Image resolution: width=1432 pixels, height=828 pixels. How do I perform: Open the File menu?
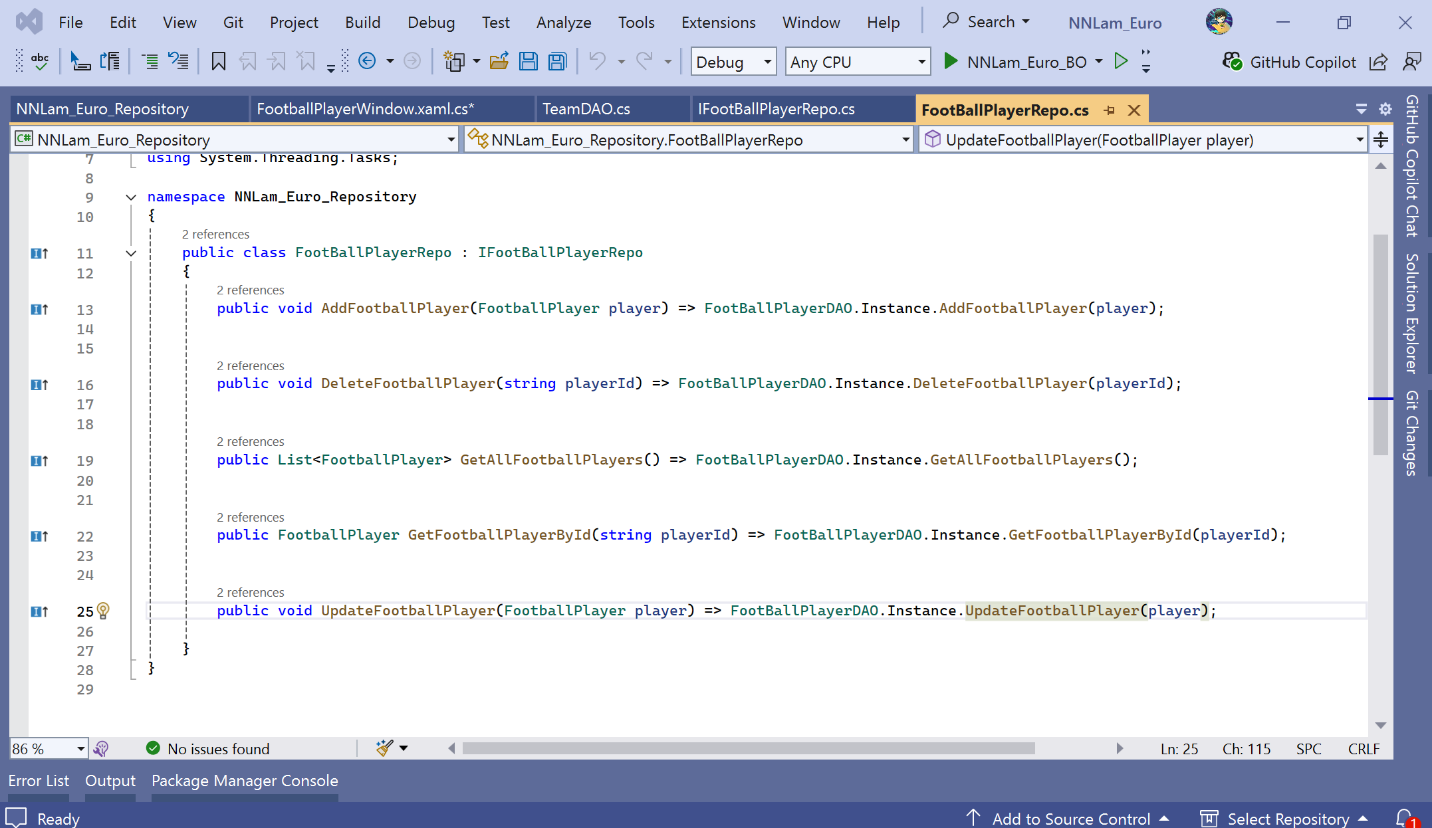click(x=71, y=22)
